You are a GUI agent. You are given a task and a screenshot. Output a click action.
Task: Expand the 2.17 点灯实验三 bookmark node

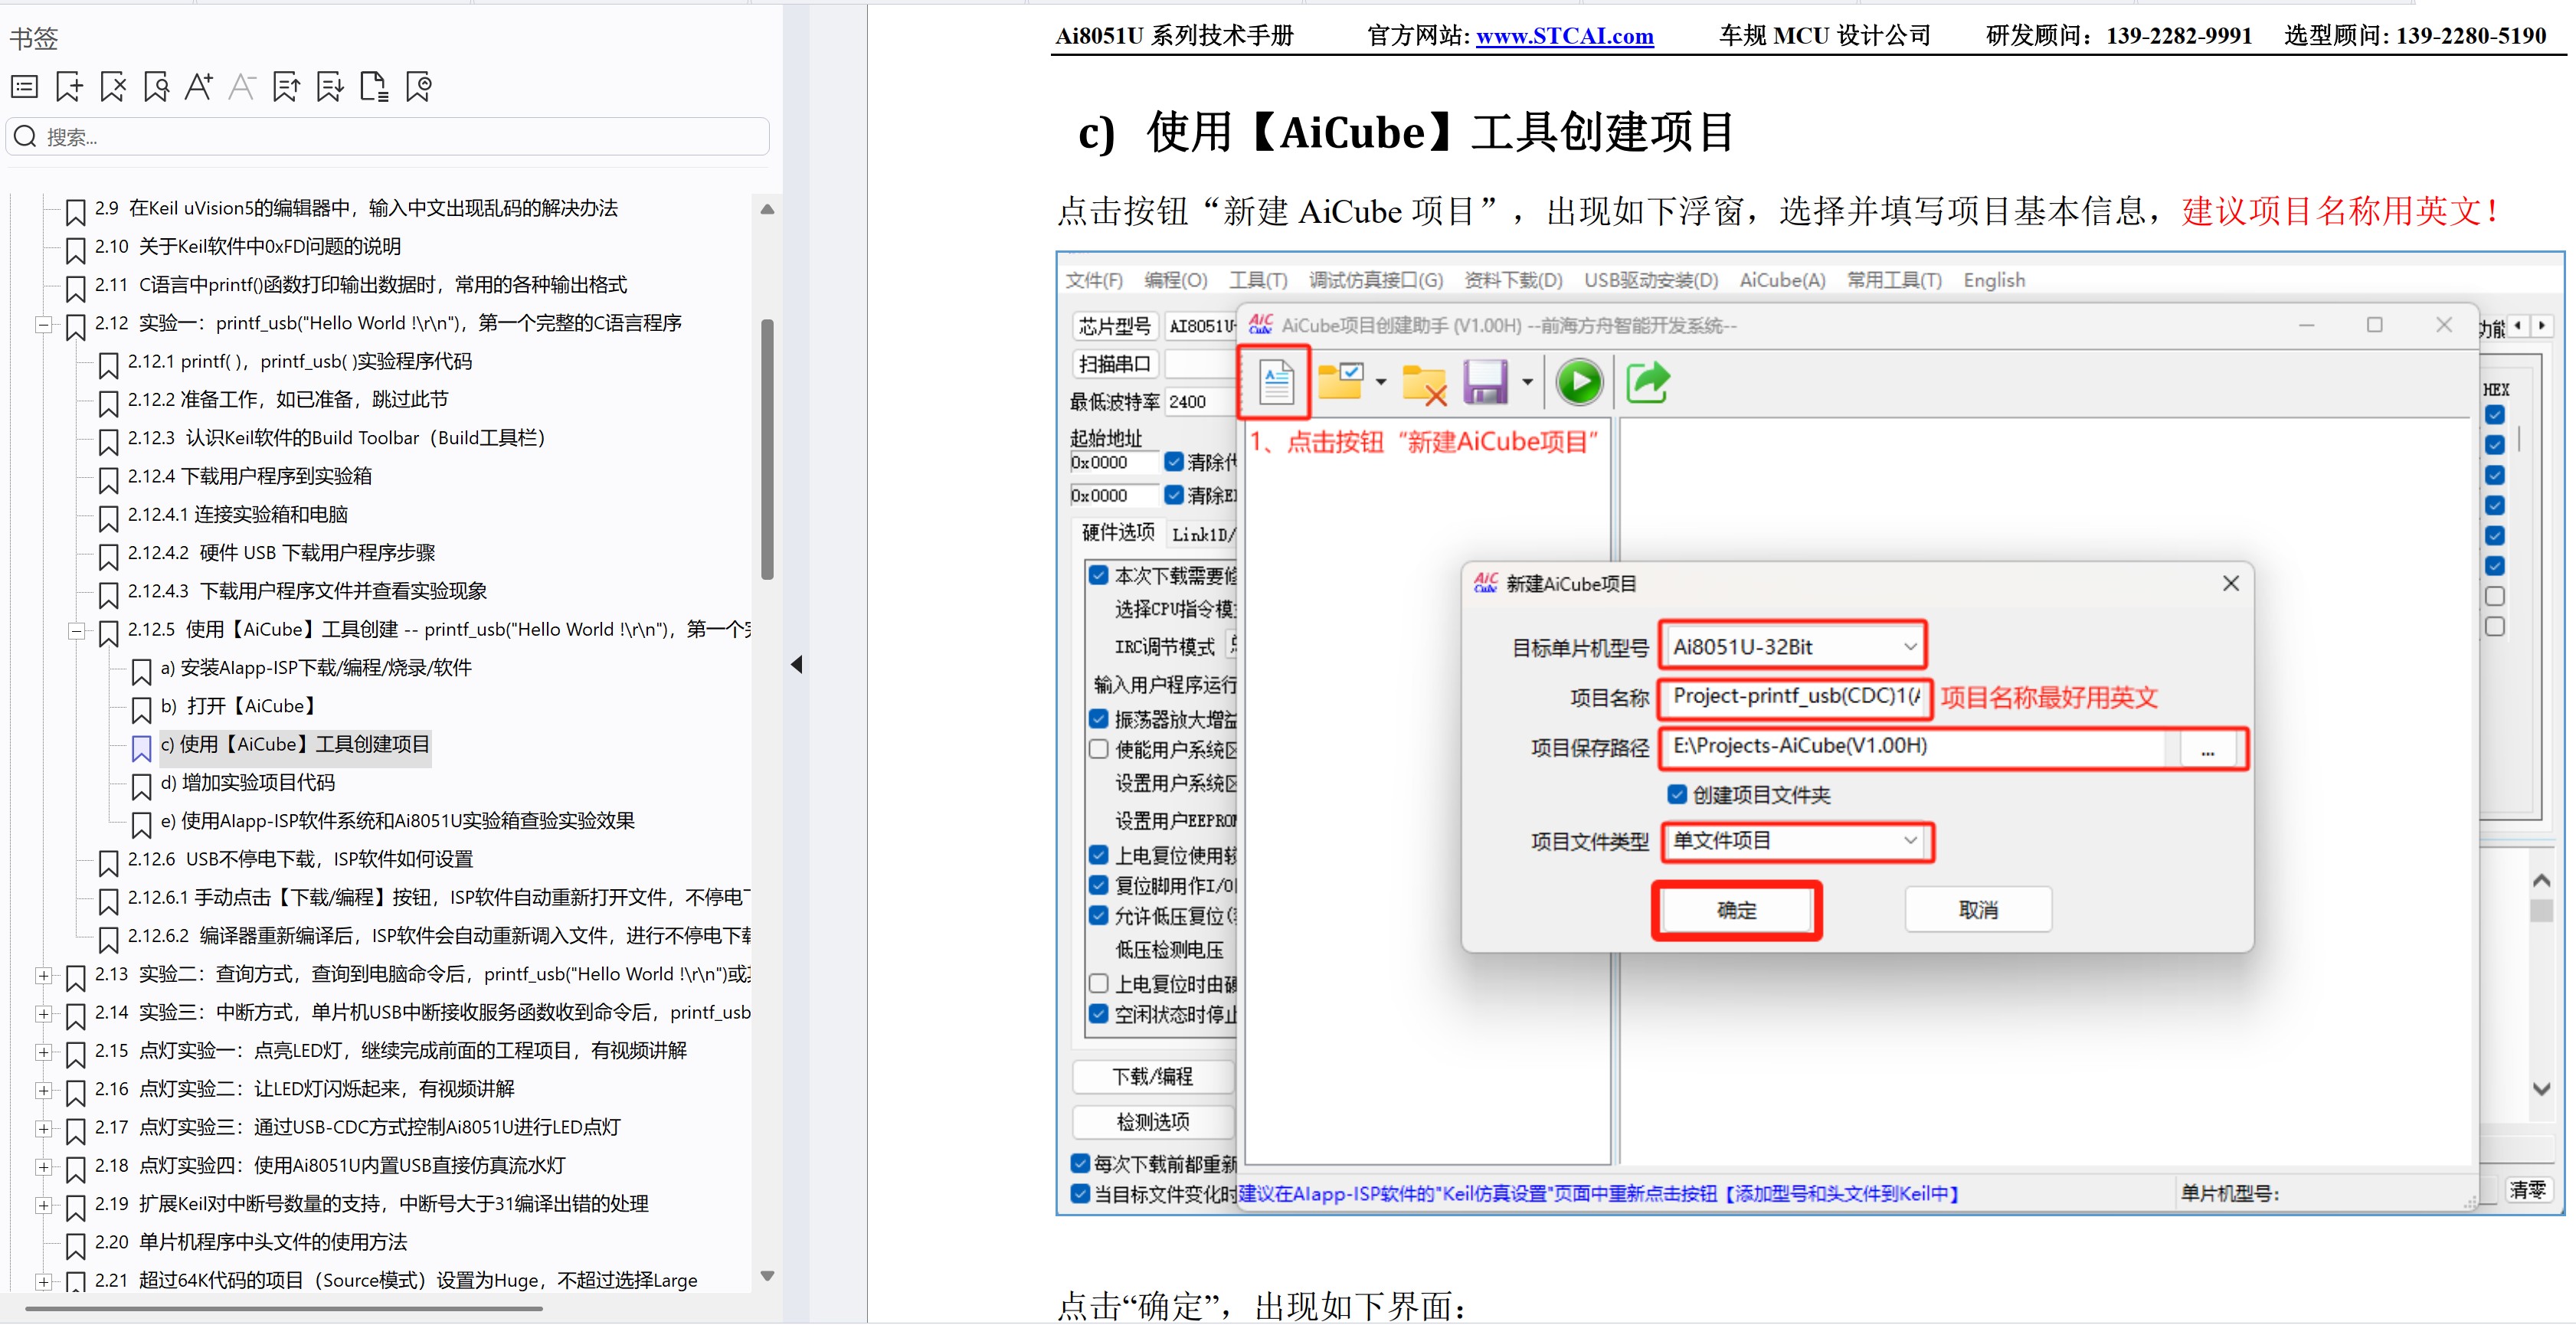coord(43,1128)
